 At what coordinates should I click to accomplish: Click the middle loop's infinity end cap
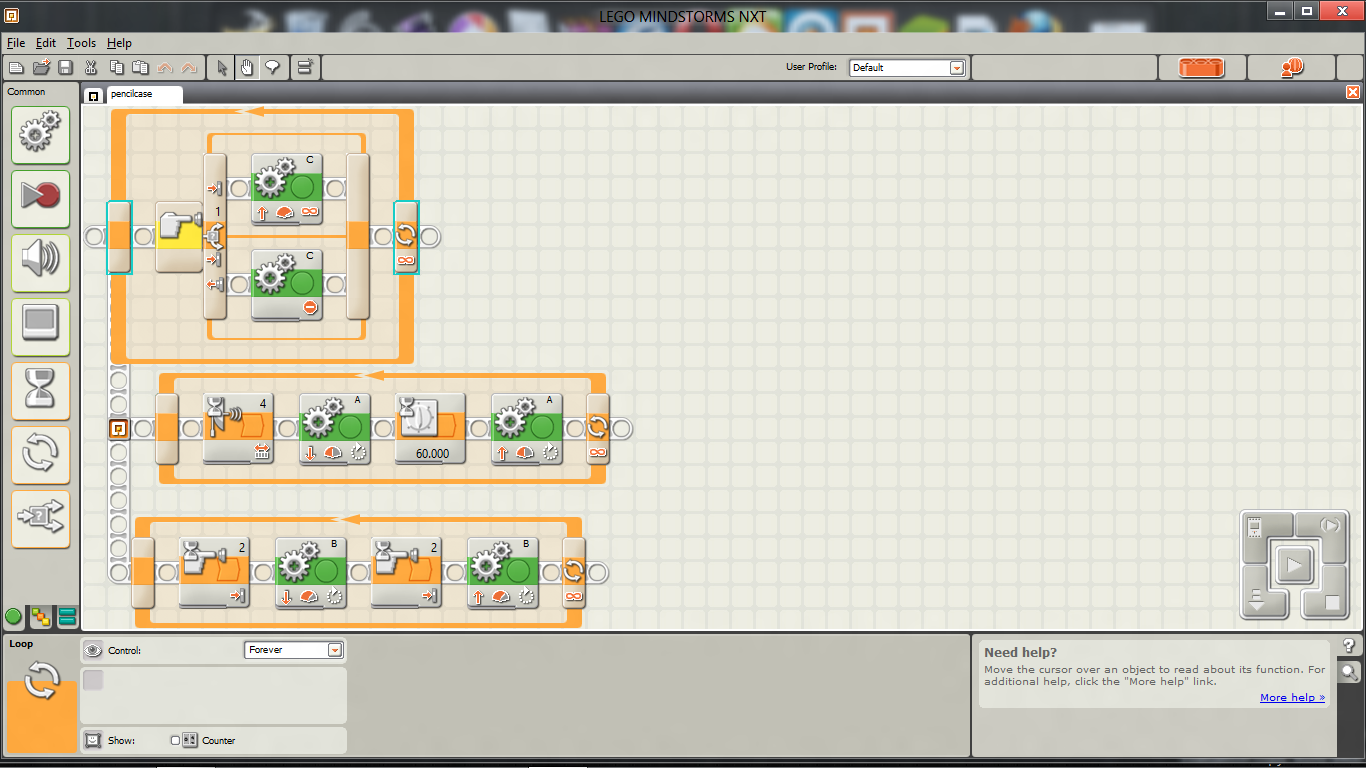coord(598,428)
